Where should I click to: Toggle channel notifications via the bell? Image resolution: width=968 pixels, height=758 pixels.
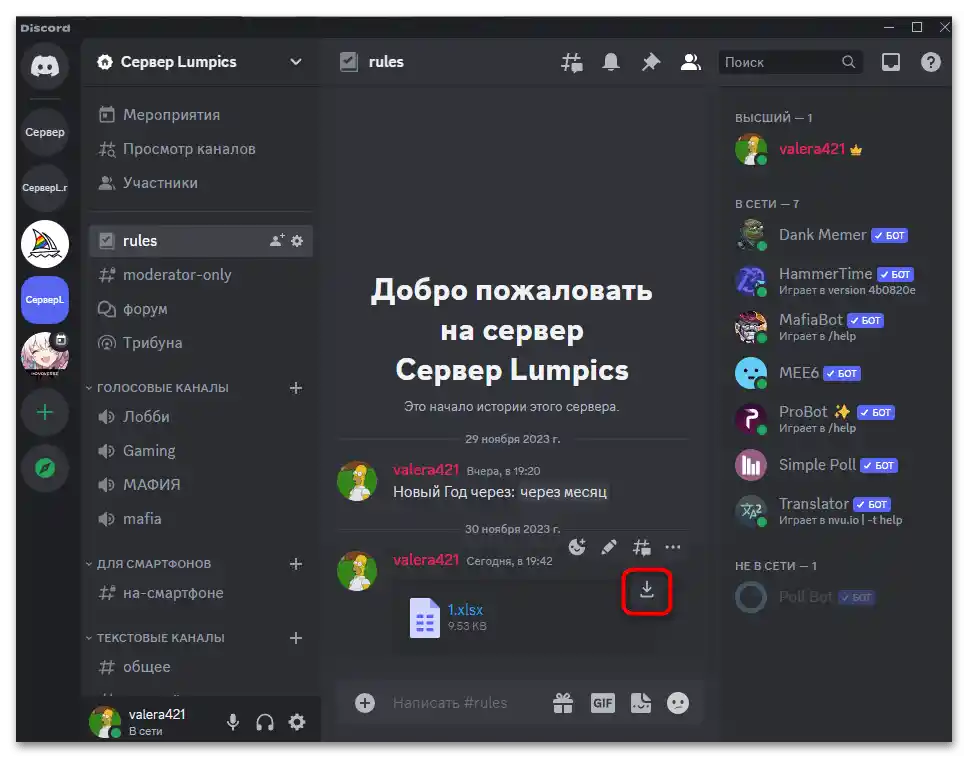click(x=611, y=61)
